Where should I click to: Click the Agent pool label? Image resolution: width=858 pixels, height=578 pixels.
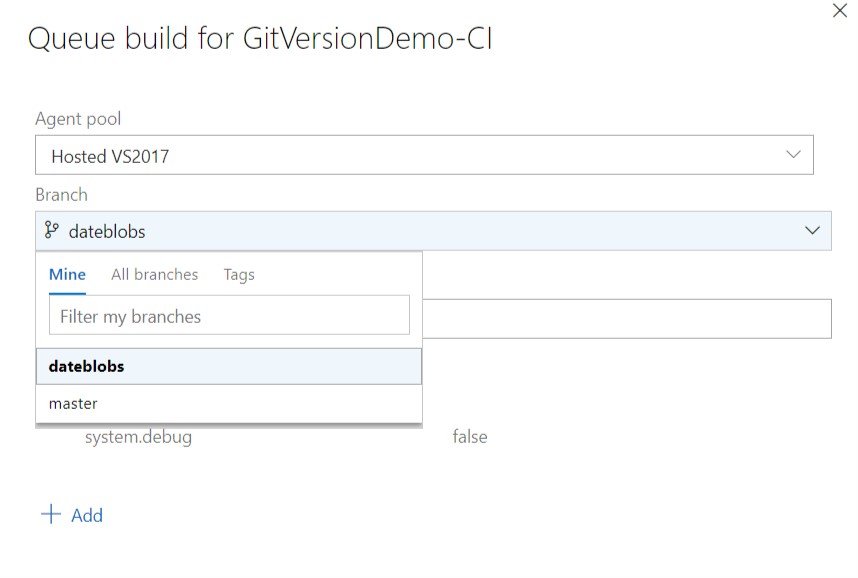click(78, 119)
